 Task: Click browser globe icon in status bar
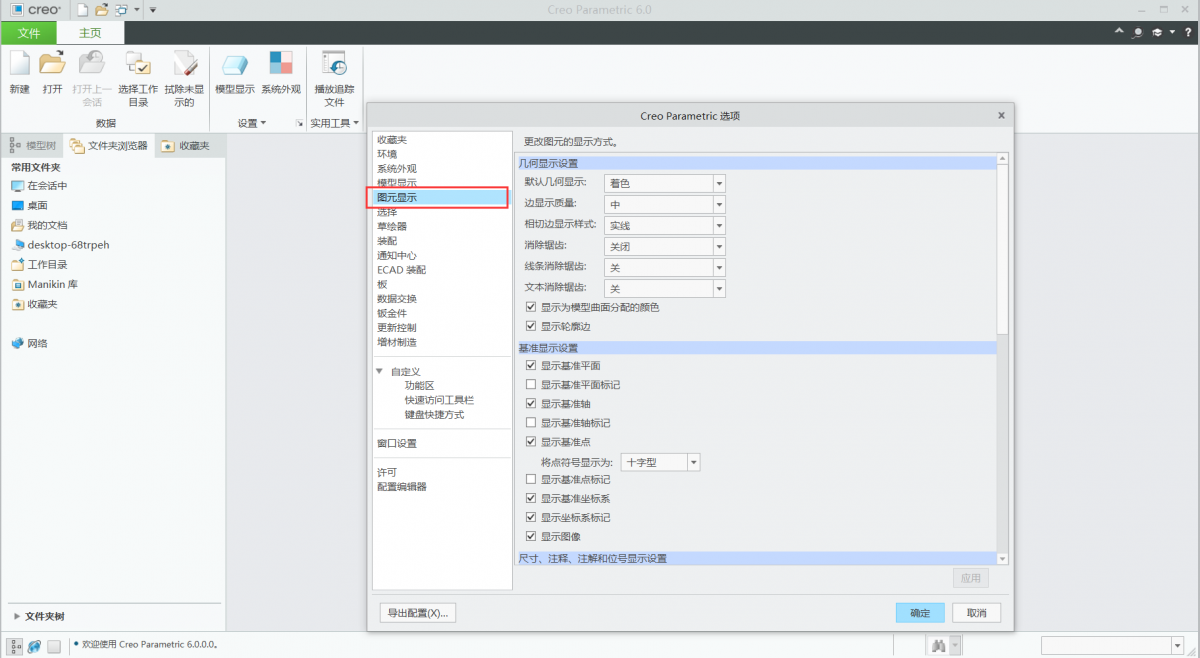(35, 647)
